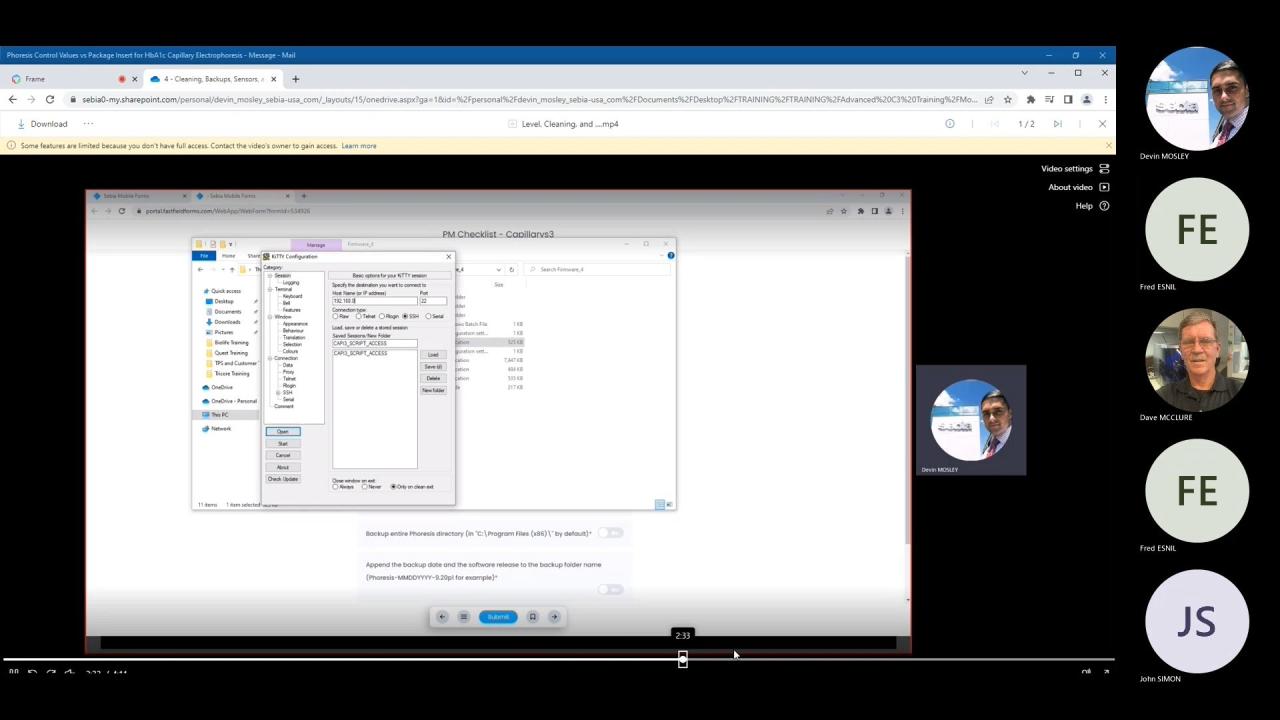Show file info with the info icon
The width and height of the screenshot is (1280, 720).
pyautogui.click(x=949, y=124)
